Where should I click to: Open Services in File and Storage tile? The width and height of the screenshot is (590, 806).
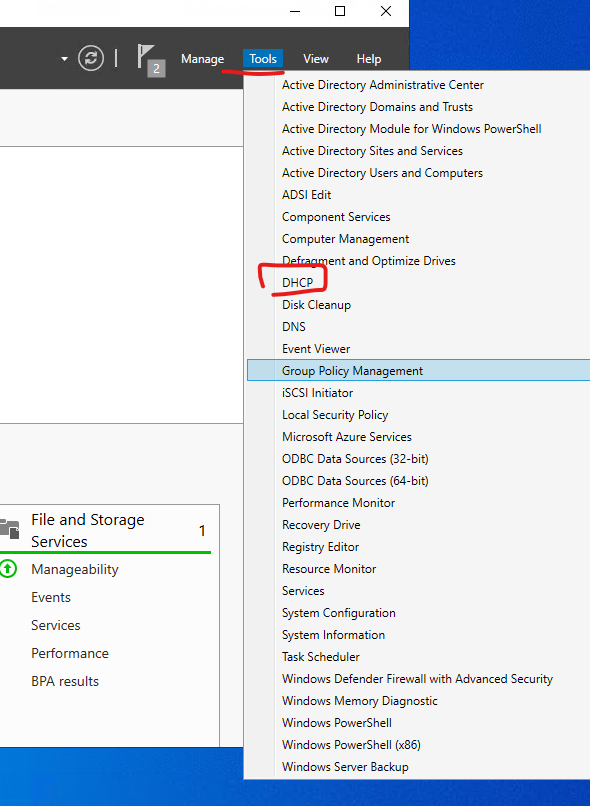coord(56,626)
